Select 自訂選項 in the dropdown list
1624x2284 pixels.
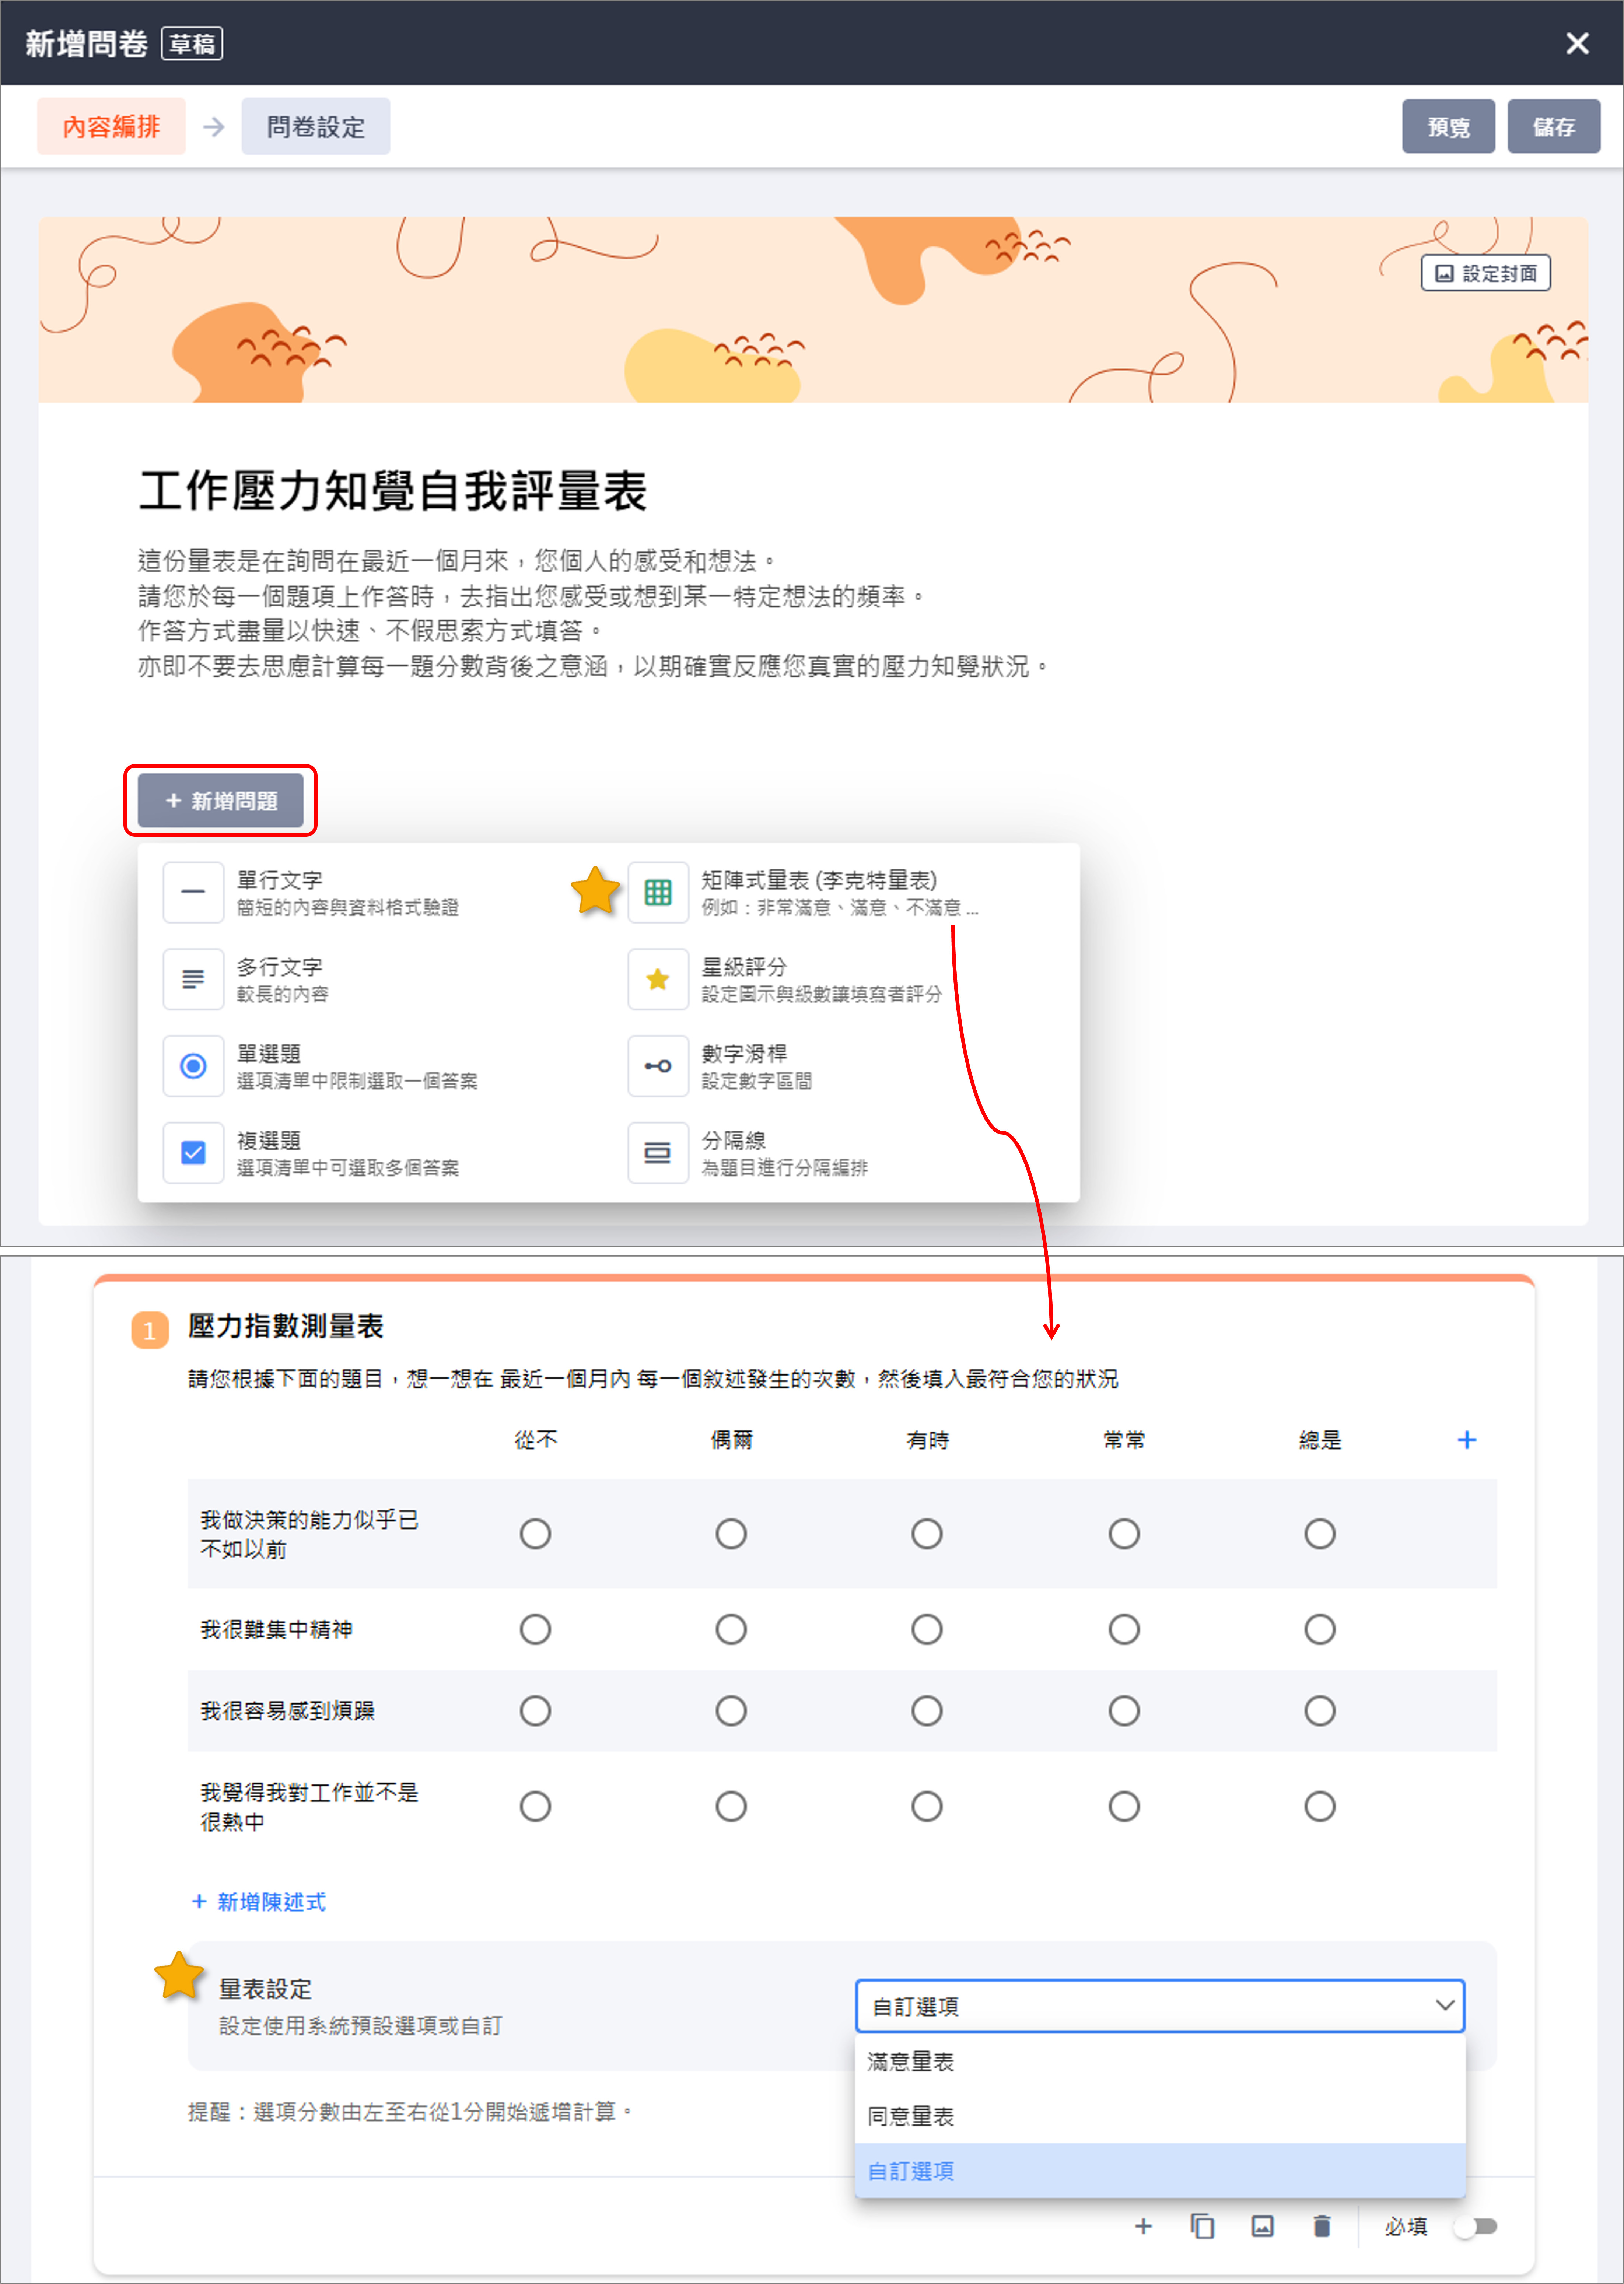point(1160,2171)
